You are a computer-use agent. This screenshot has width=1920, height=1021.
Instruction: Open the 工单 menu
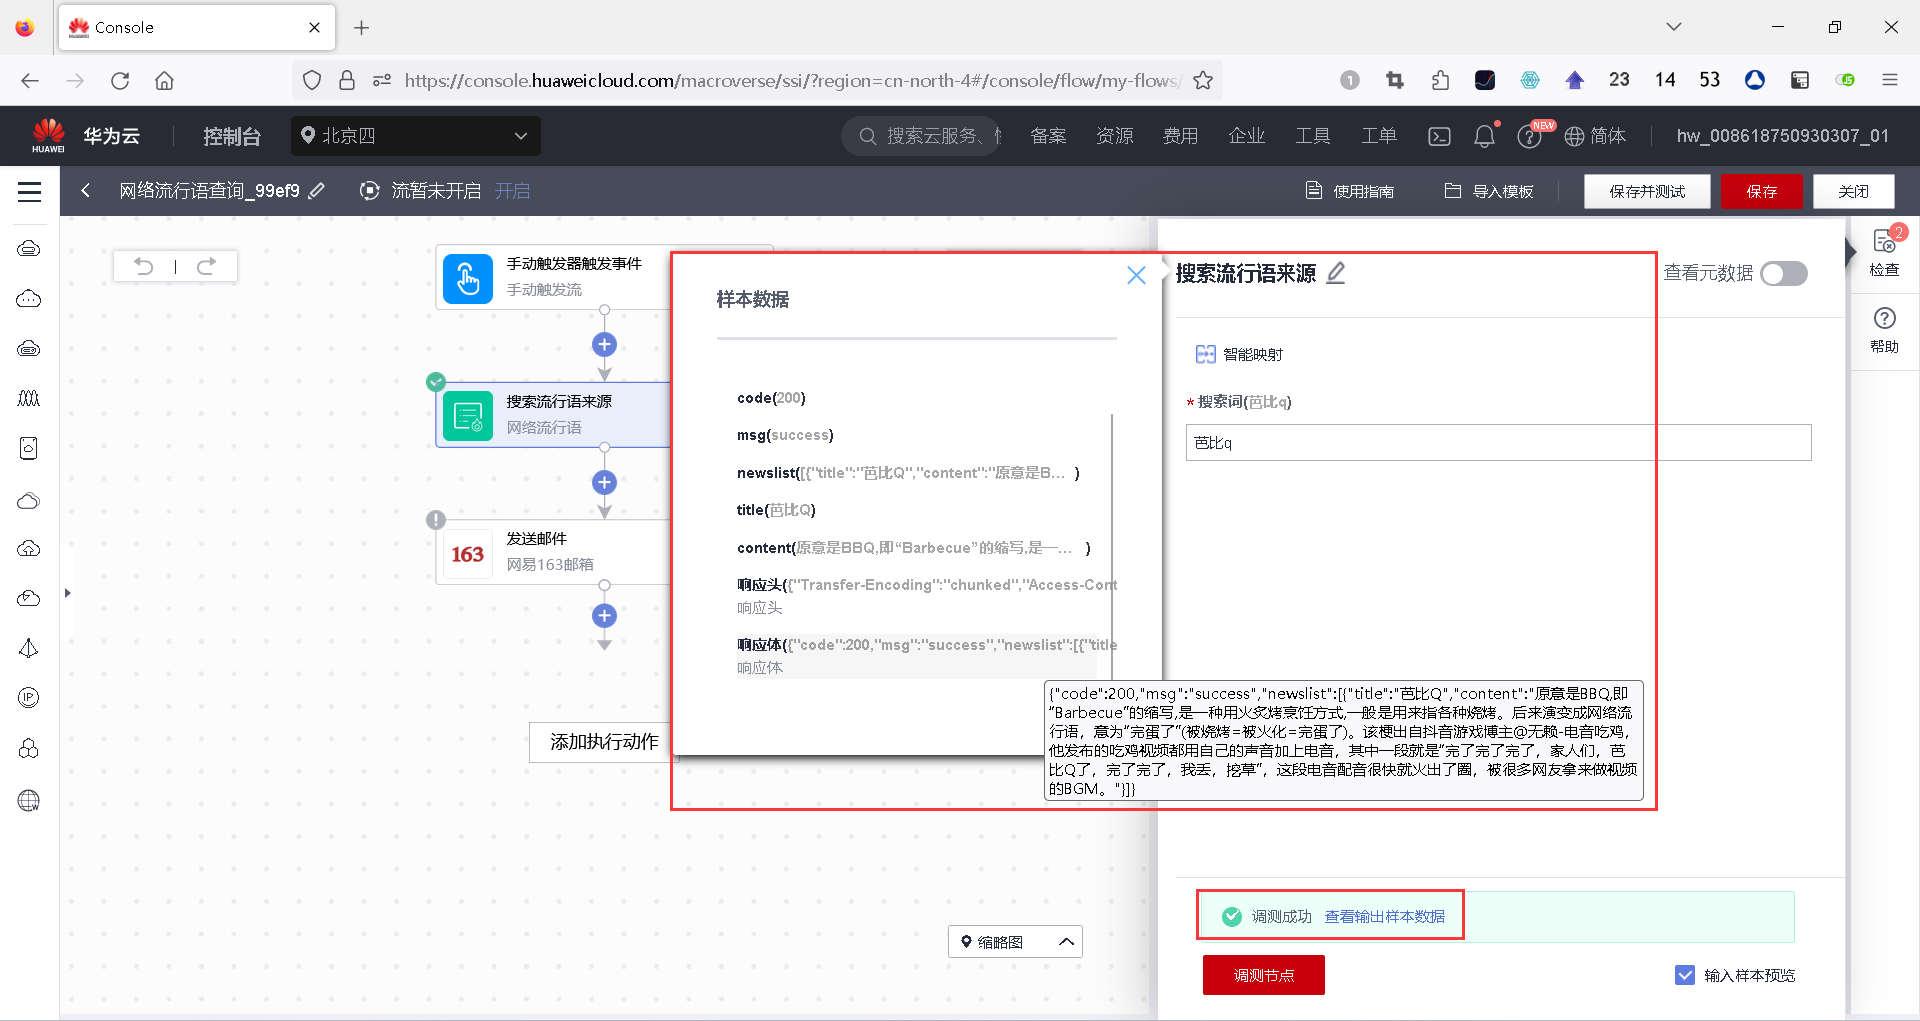click(x=1379, y=136)
